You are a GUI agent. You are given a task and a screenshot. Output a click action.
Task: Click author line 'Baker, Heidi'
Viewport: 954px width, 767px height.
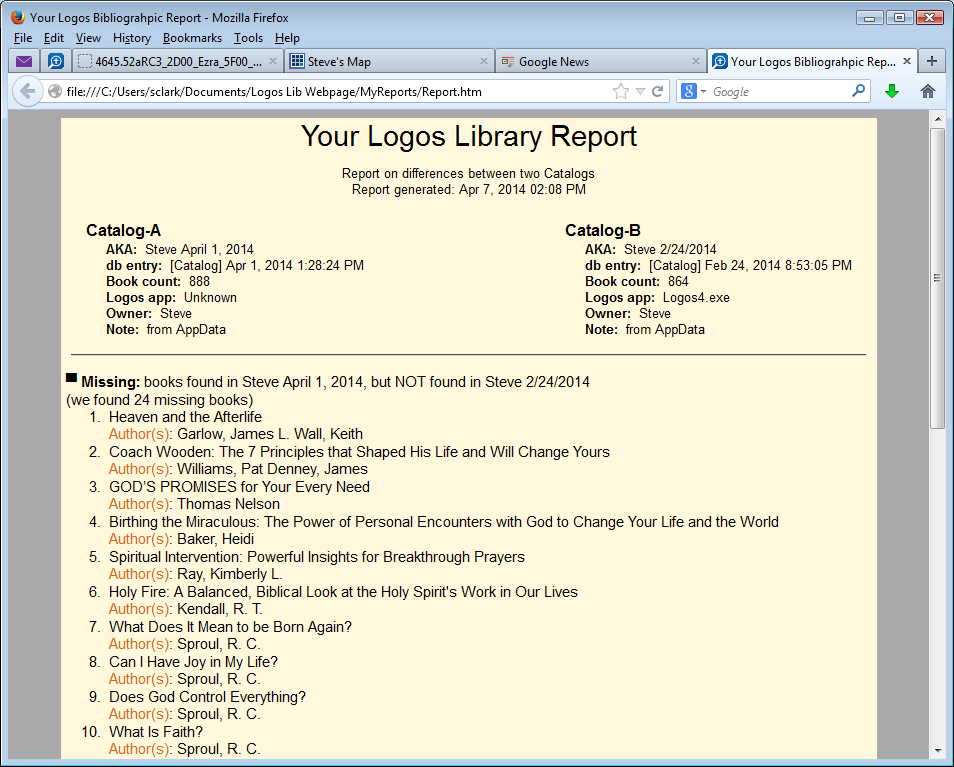point(181,539)
